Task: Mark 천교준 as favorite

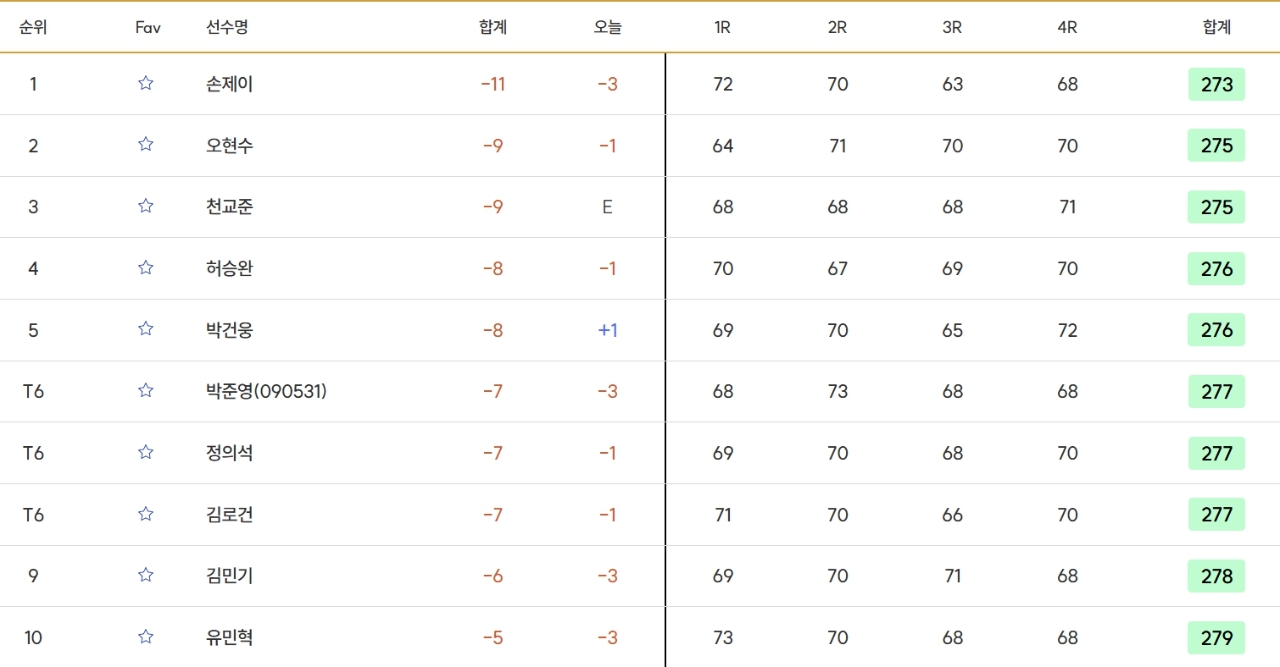Action: pos(146,206)
